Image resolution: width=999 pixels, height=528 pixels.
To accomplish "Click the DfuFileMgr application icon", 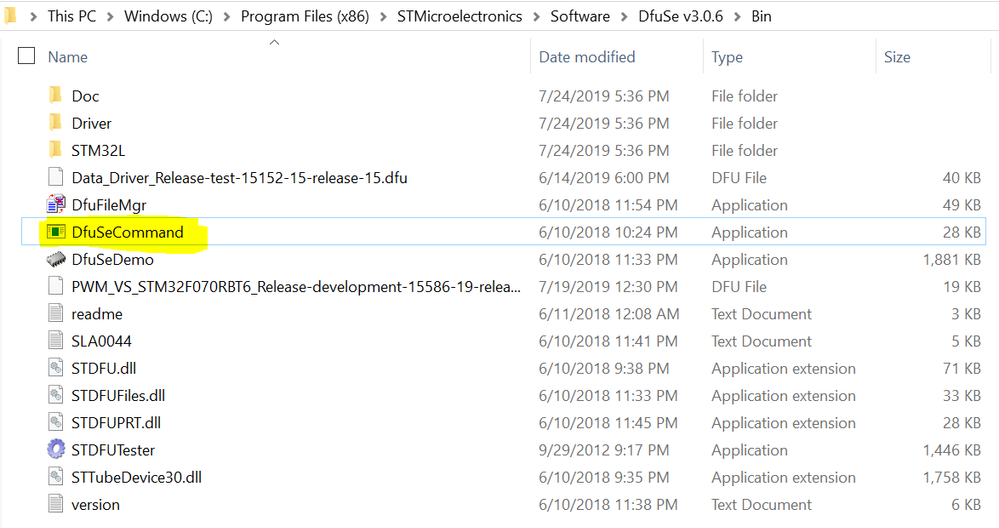I will pos(56,206).
